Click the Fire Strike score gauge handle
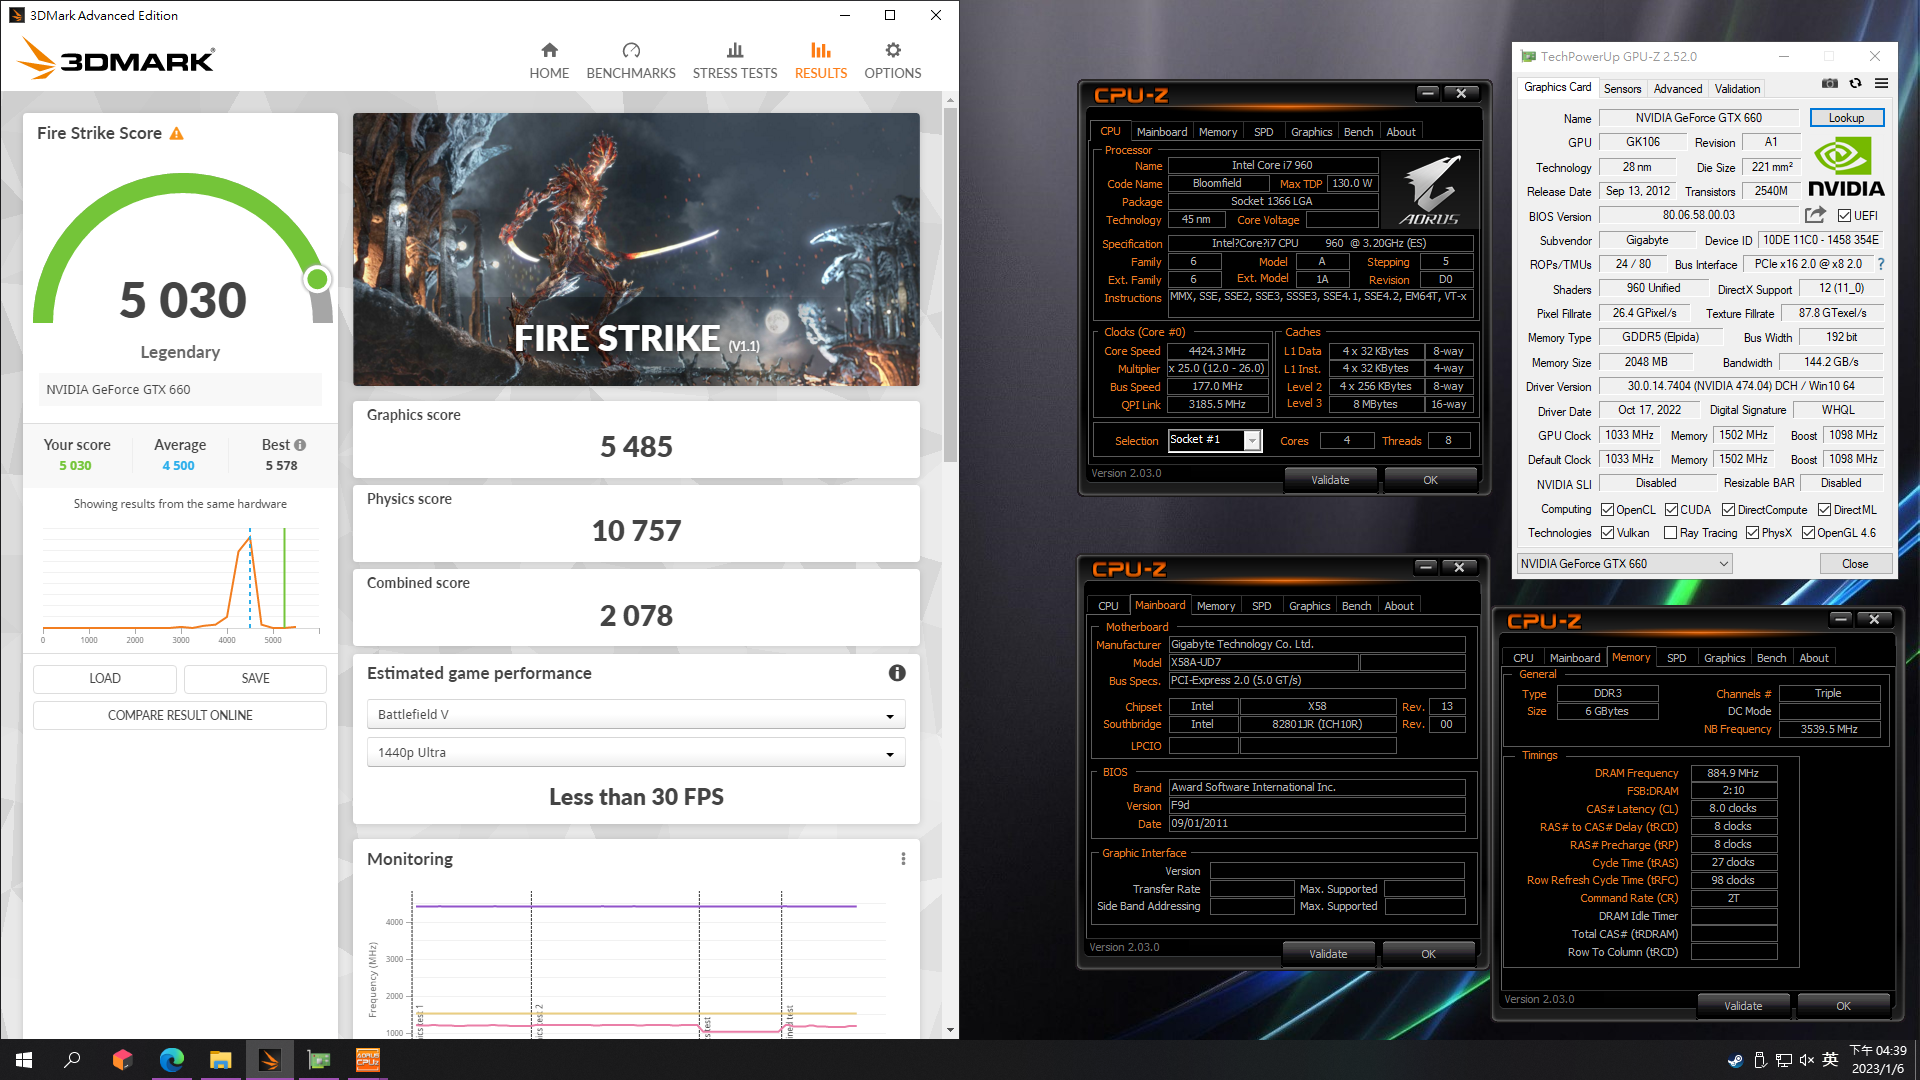Image resolution: width=1920 pixels, height=1080 pixels. (317, 279)
